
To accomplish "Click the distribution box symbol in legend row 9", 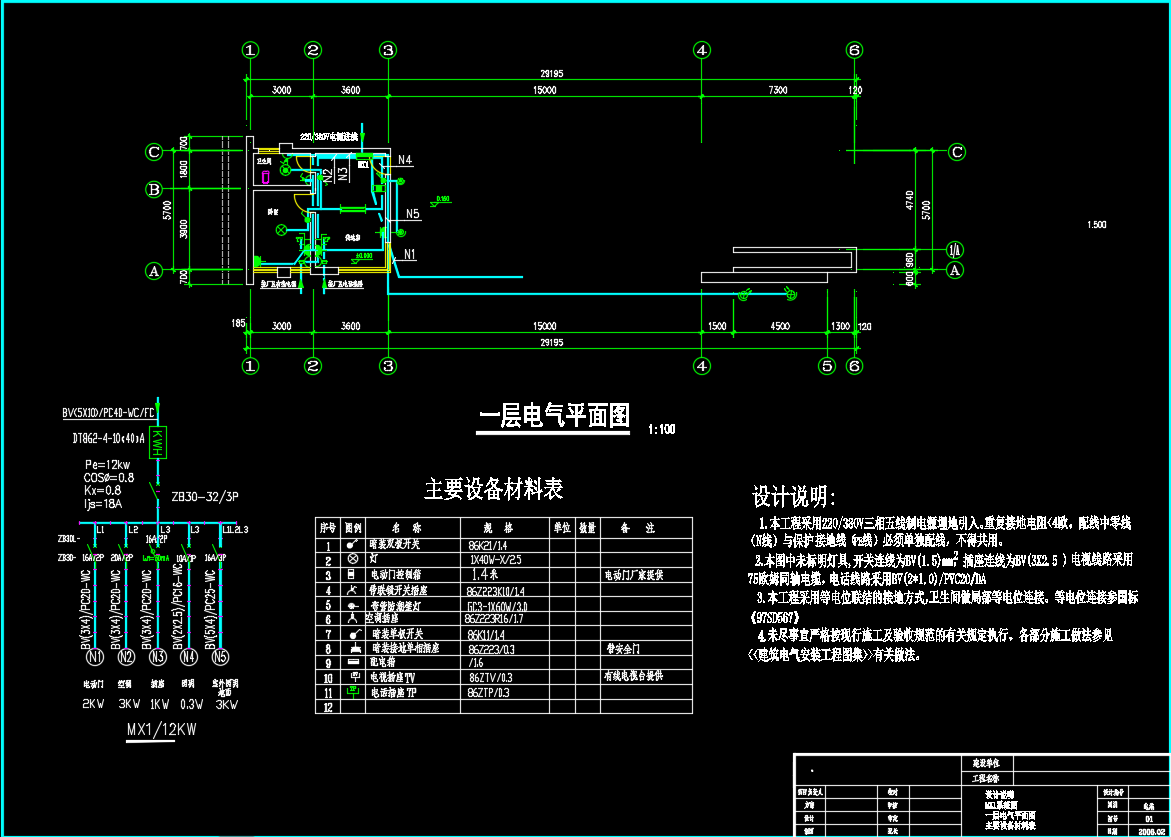I will tap(353, 662).
